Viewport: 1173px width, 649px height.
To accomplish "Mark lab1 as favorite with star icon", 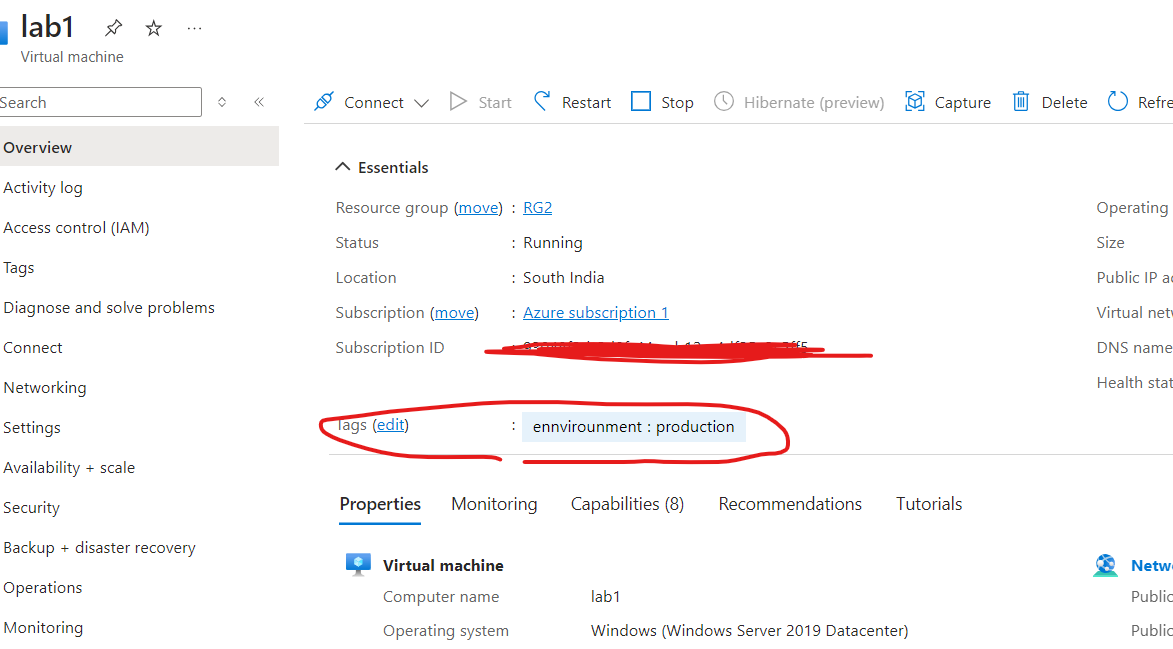I will coord(153,28).
